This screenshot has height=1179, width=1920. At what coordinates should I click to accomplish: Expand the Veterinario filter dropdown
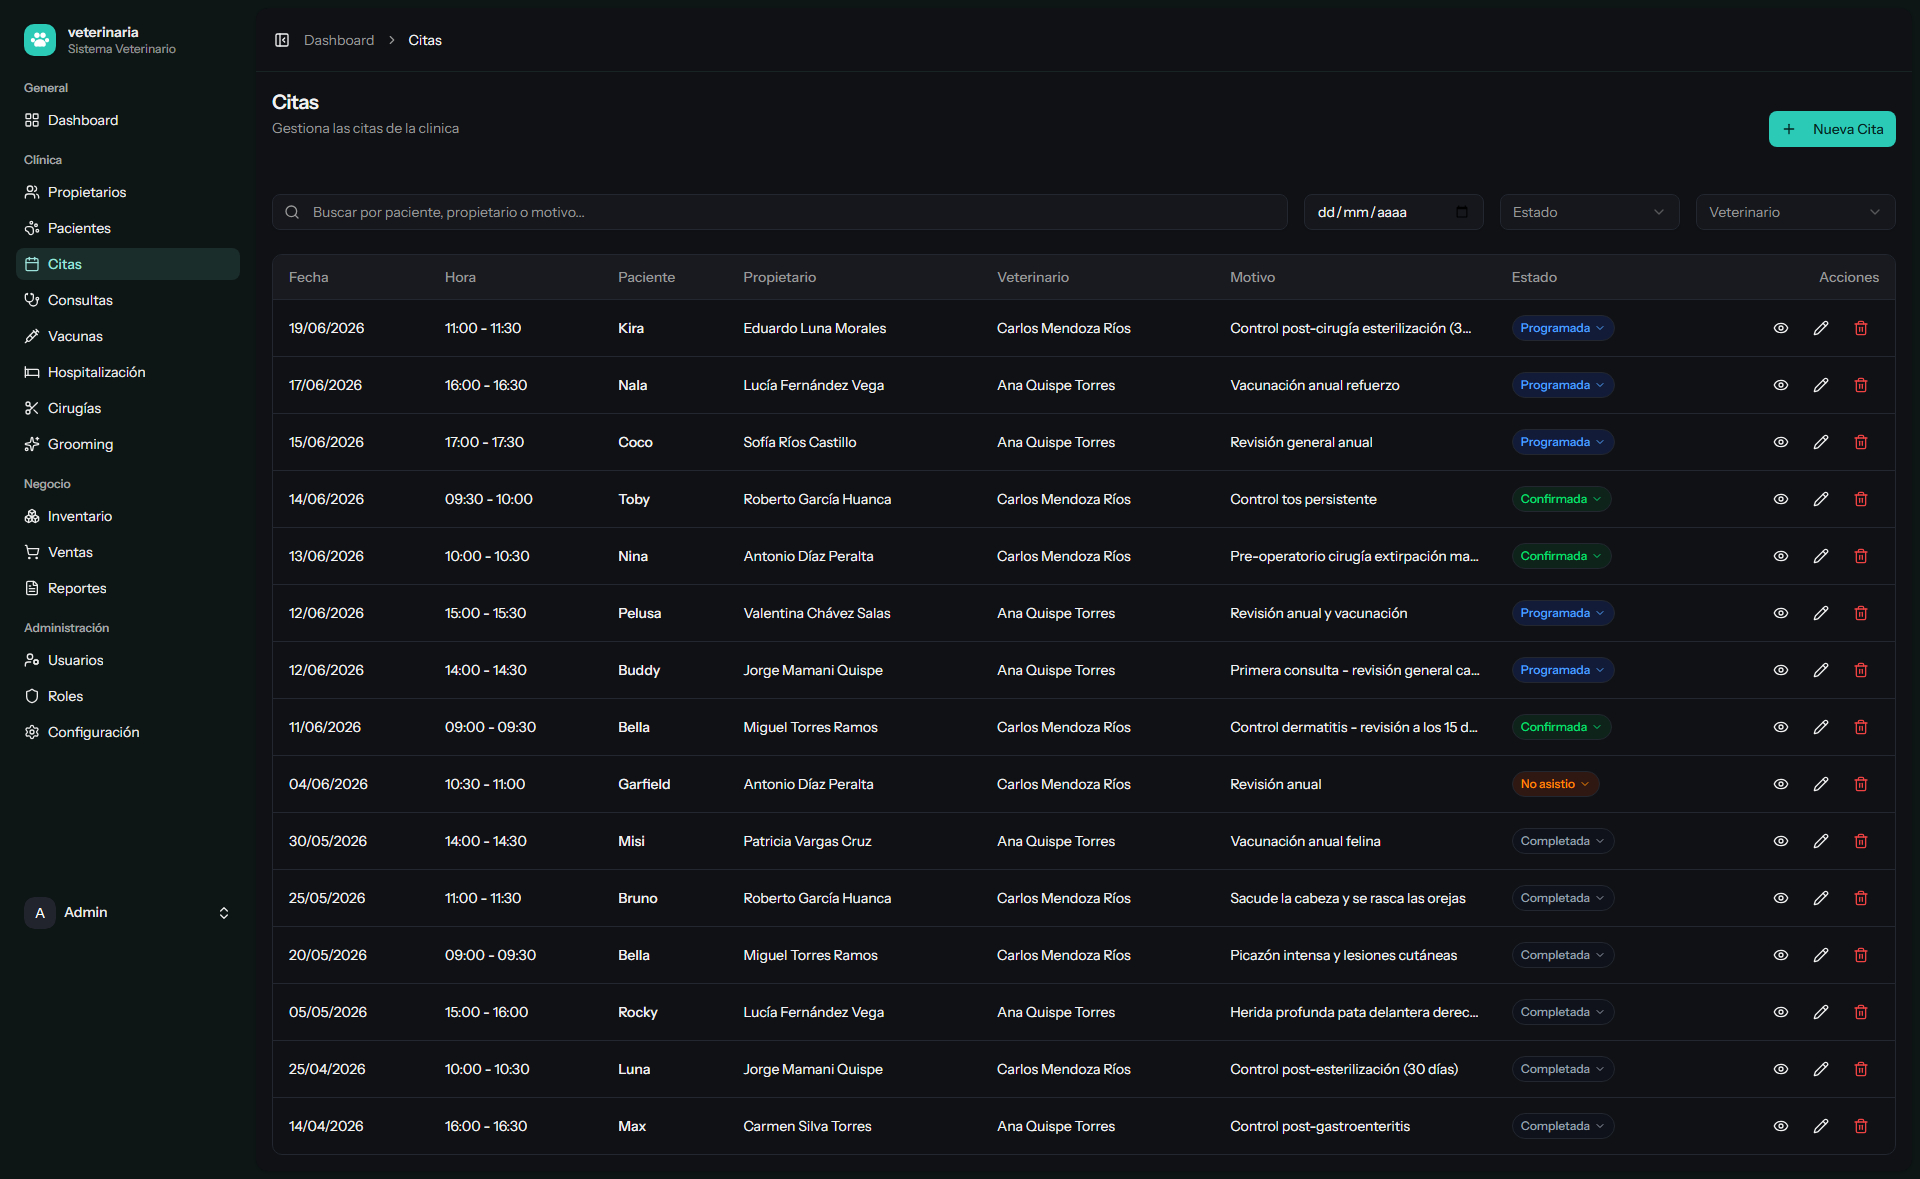coord(1795,212)
